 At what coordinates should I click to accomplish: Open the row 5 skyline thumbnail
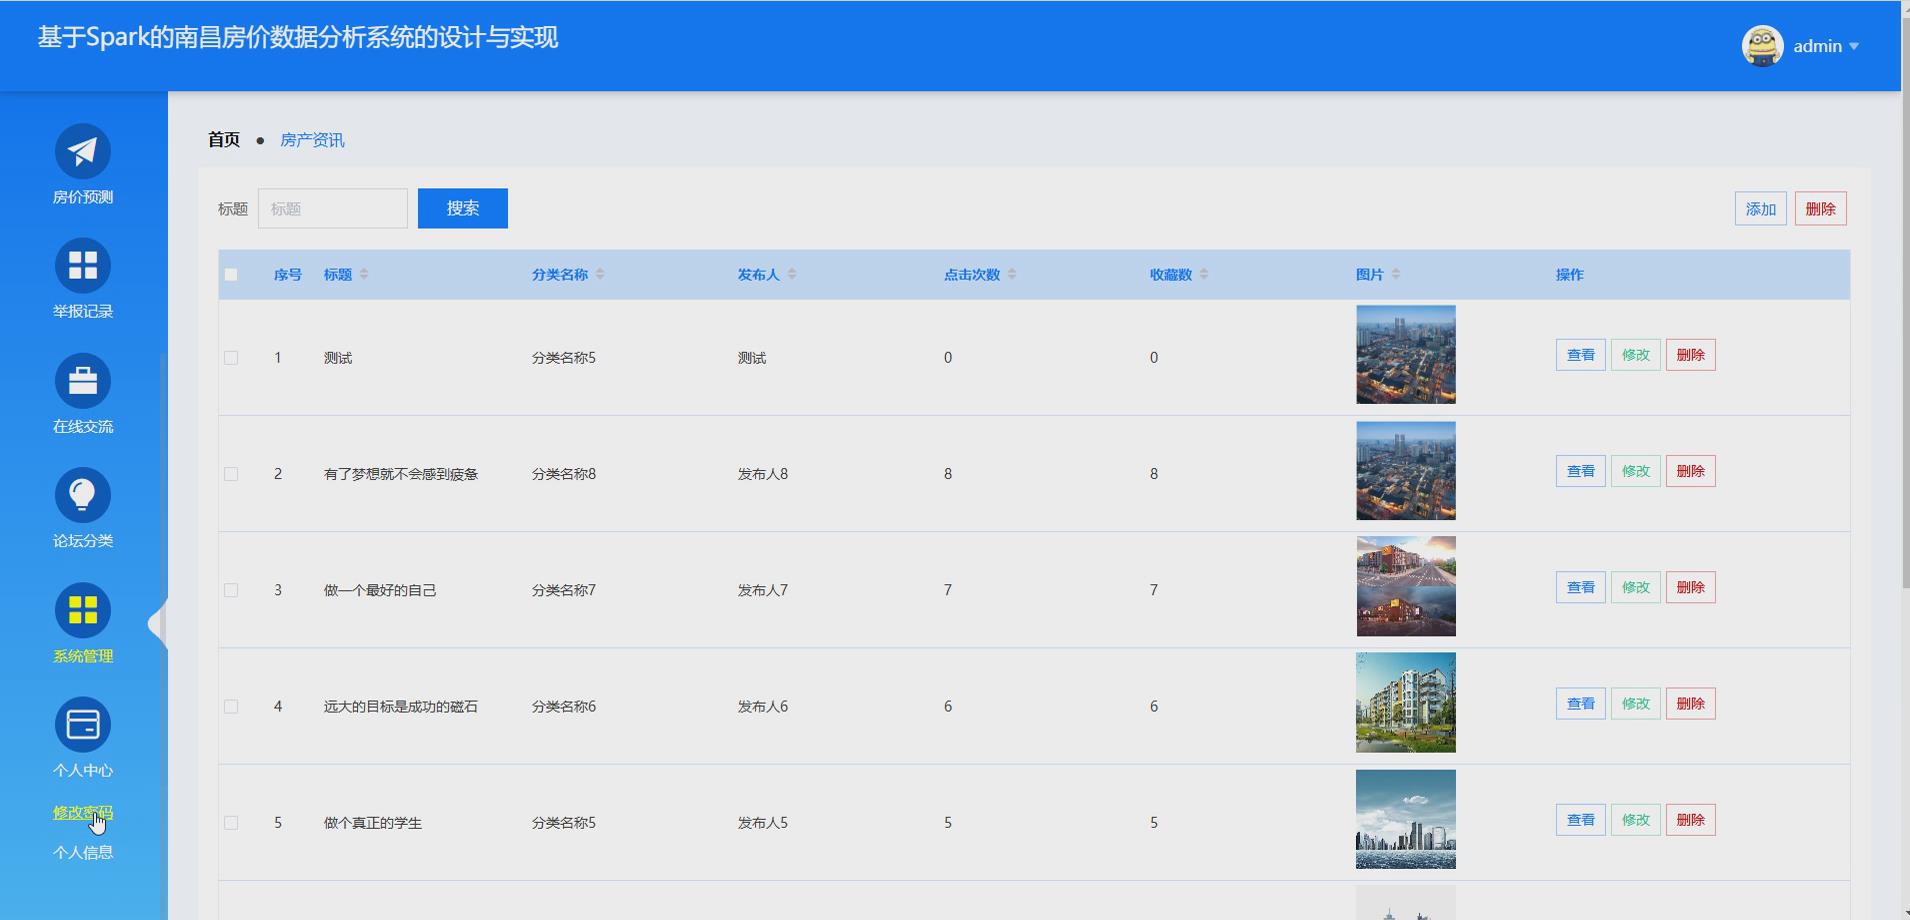(x=1406, y=819)
